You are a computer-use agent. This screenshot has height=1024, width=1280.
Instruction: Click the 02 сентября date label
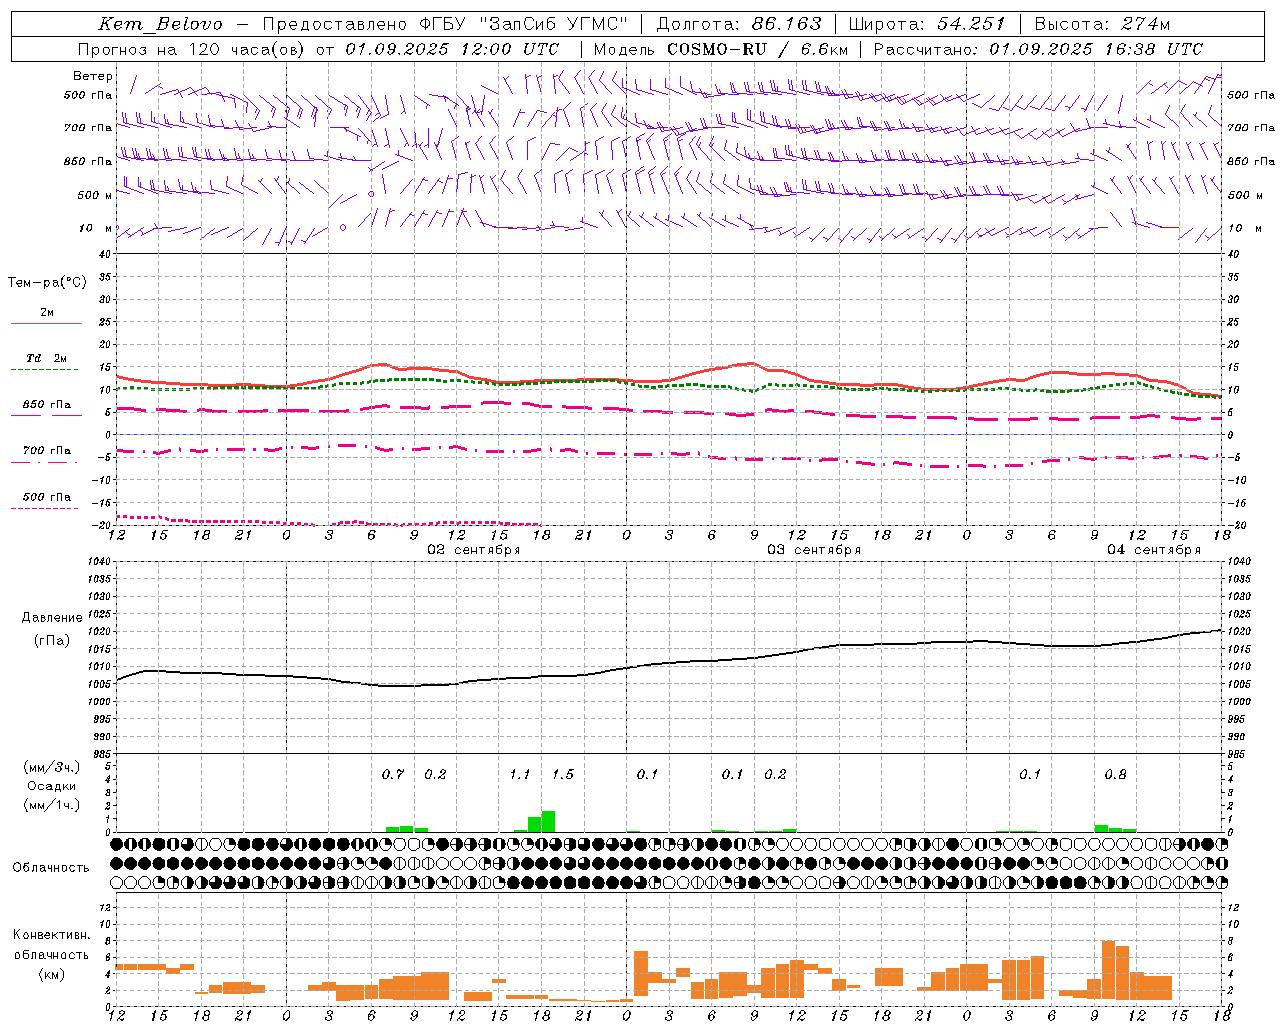pyautogui.click(x=474, y=550)
